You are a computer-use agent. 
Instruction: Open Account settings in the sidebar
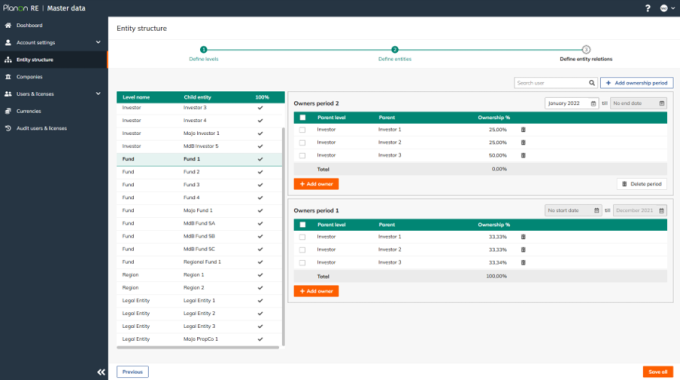click(36, 43)
